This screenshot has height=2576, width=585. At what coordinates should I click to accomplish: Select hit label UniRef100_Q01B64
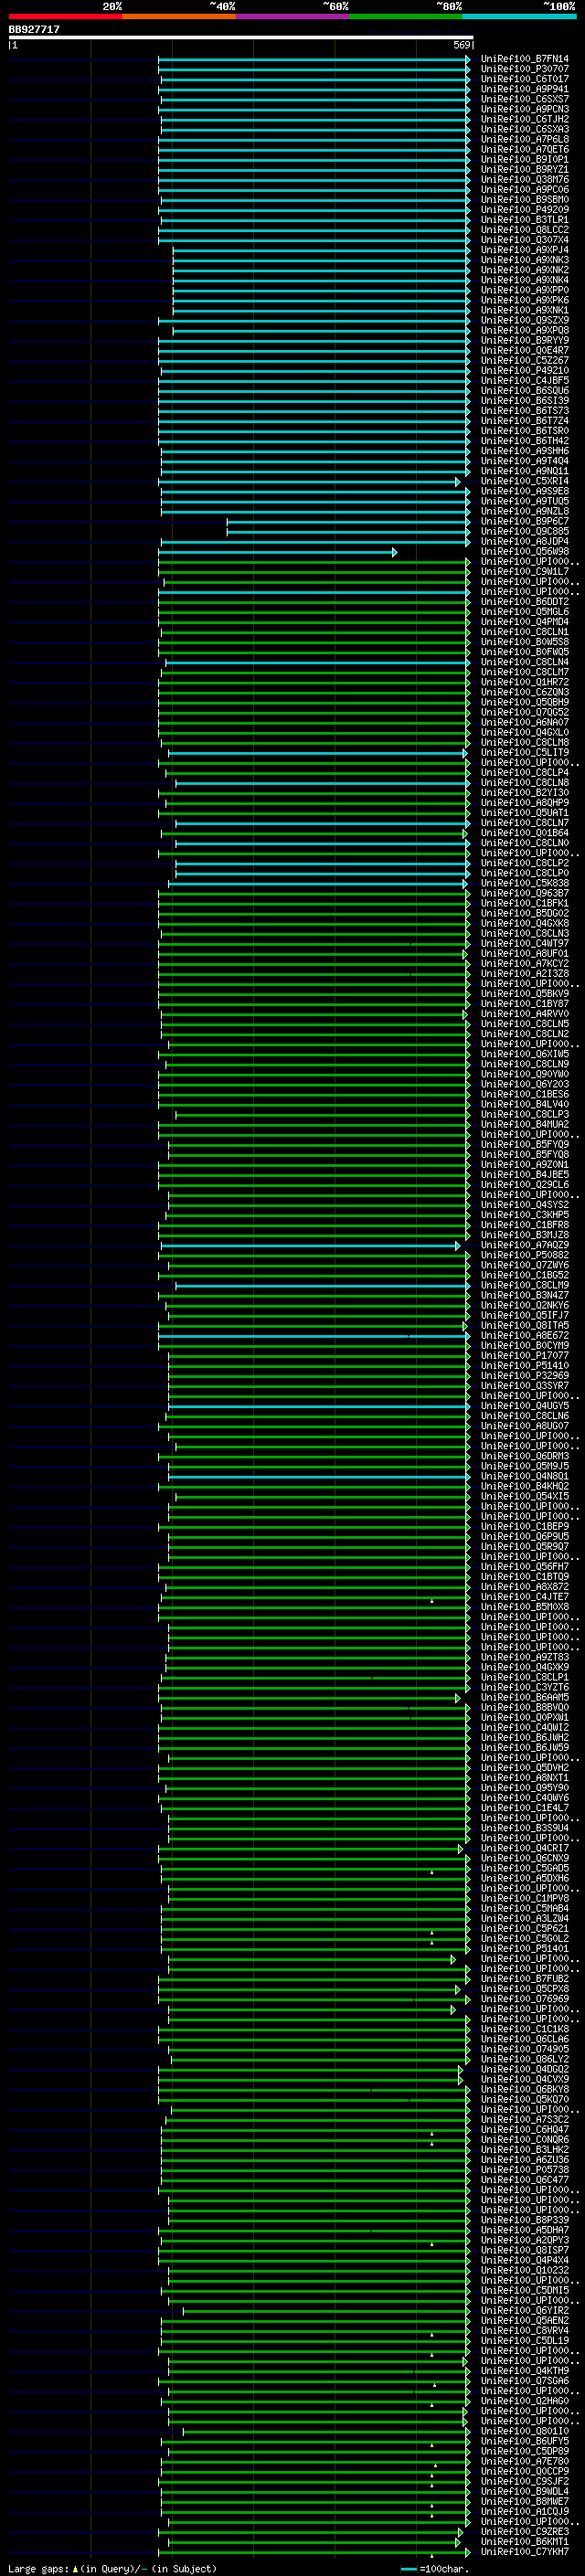click(x=524, y=833)
